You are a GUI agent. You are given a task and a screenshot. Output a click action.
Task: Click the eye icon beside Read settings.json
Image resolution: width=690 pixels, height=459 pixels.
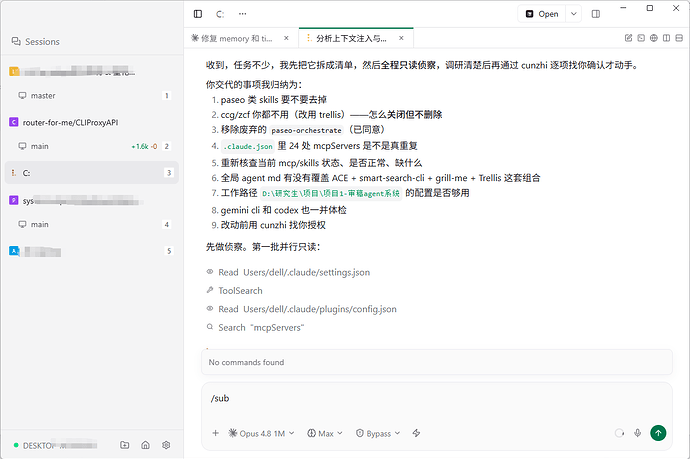[x=210, y=272]
